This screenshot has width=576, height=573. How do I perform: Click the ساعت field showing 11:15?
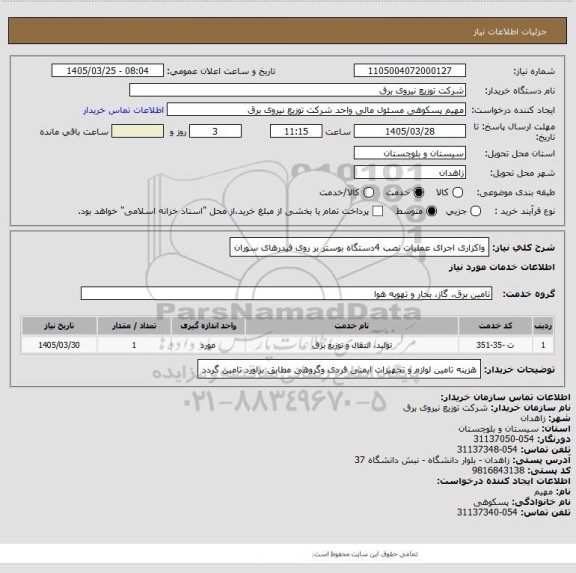coord(296,131)
